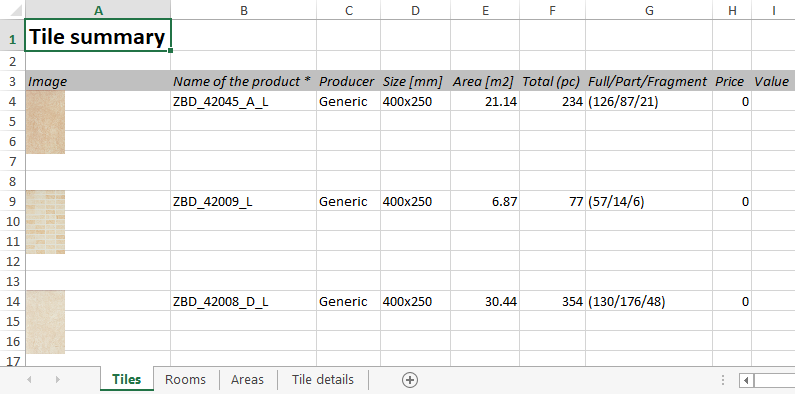Add a new sheet with plus icon

tap(410, 380)
